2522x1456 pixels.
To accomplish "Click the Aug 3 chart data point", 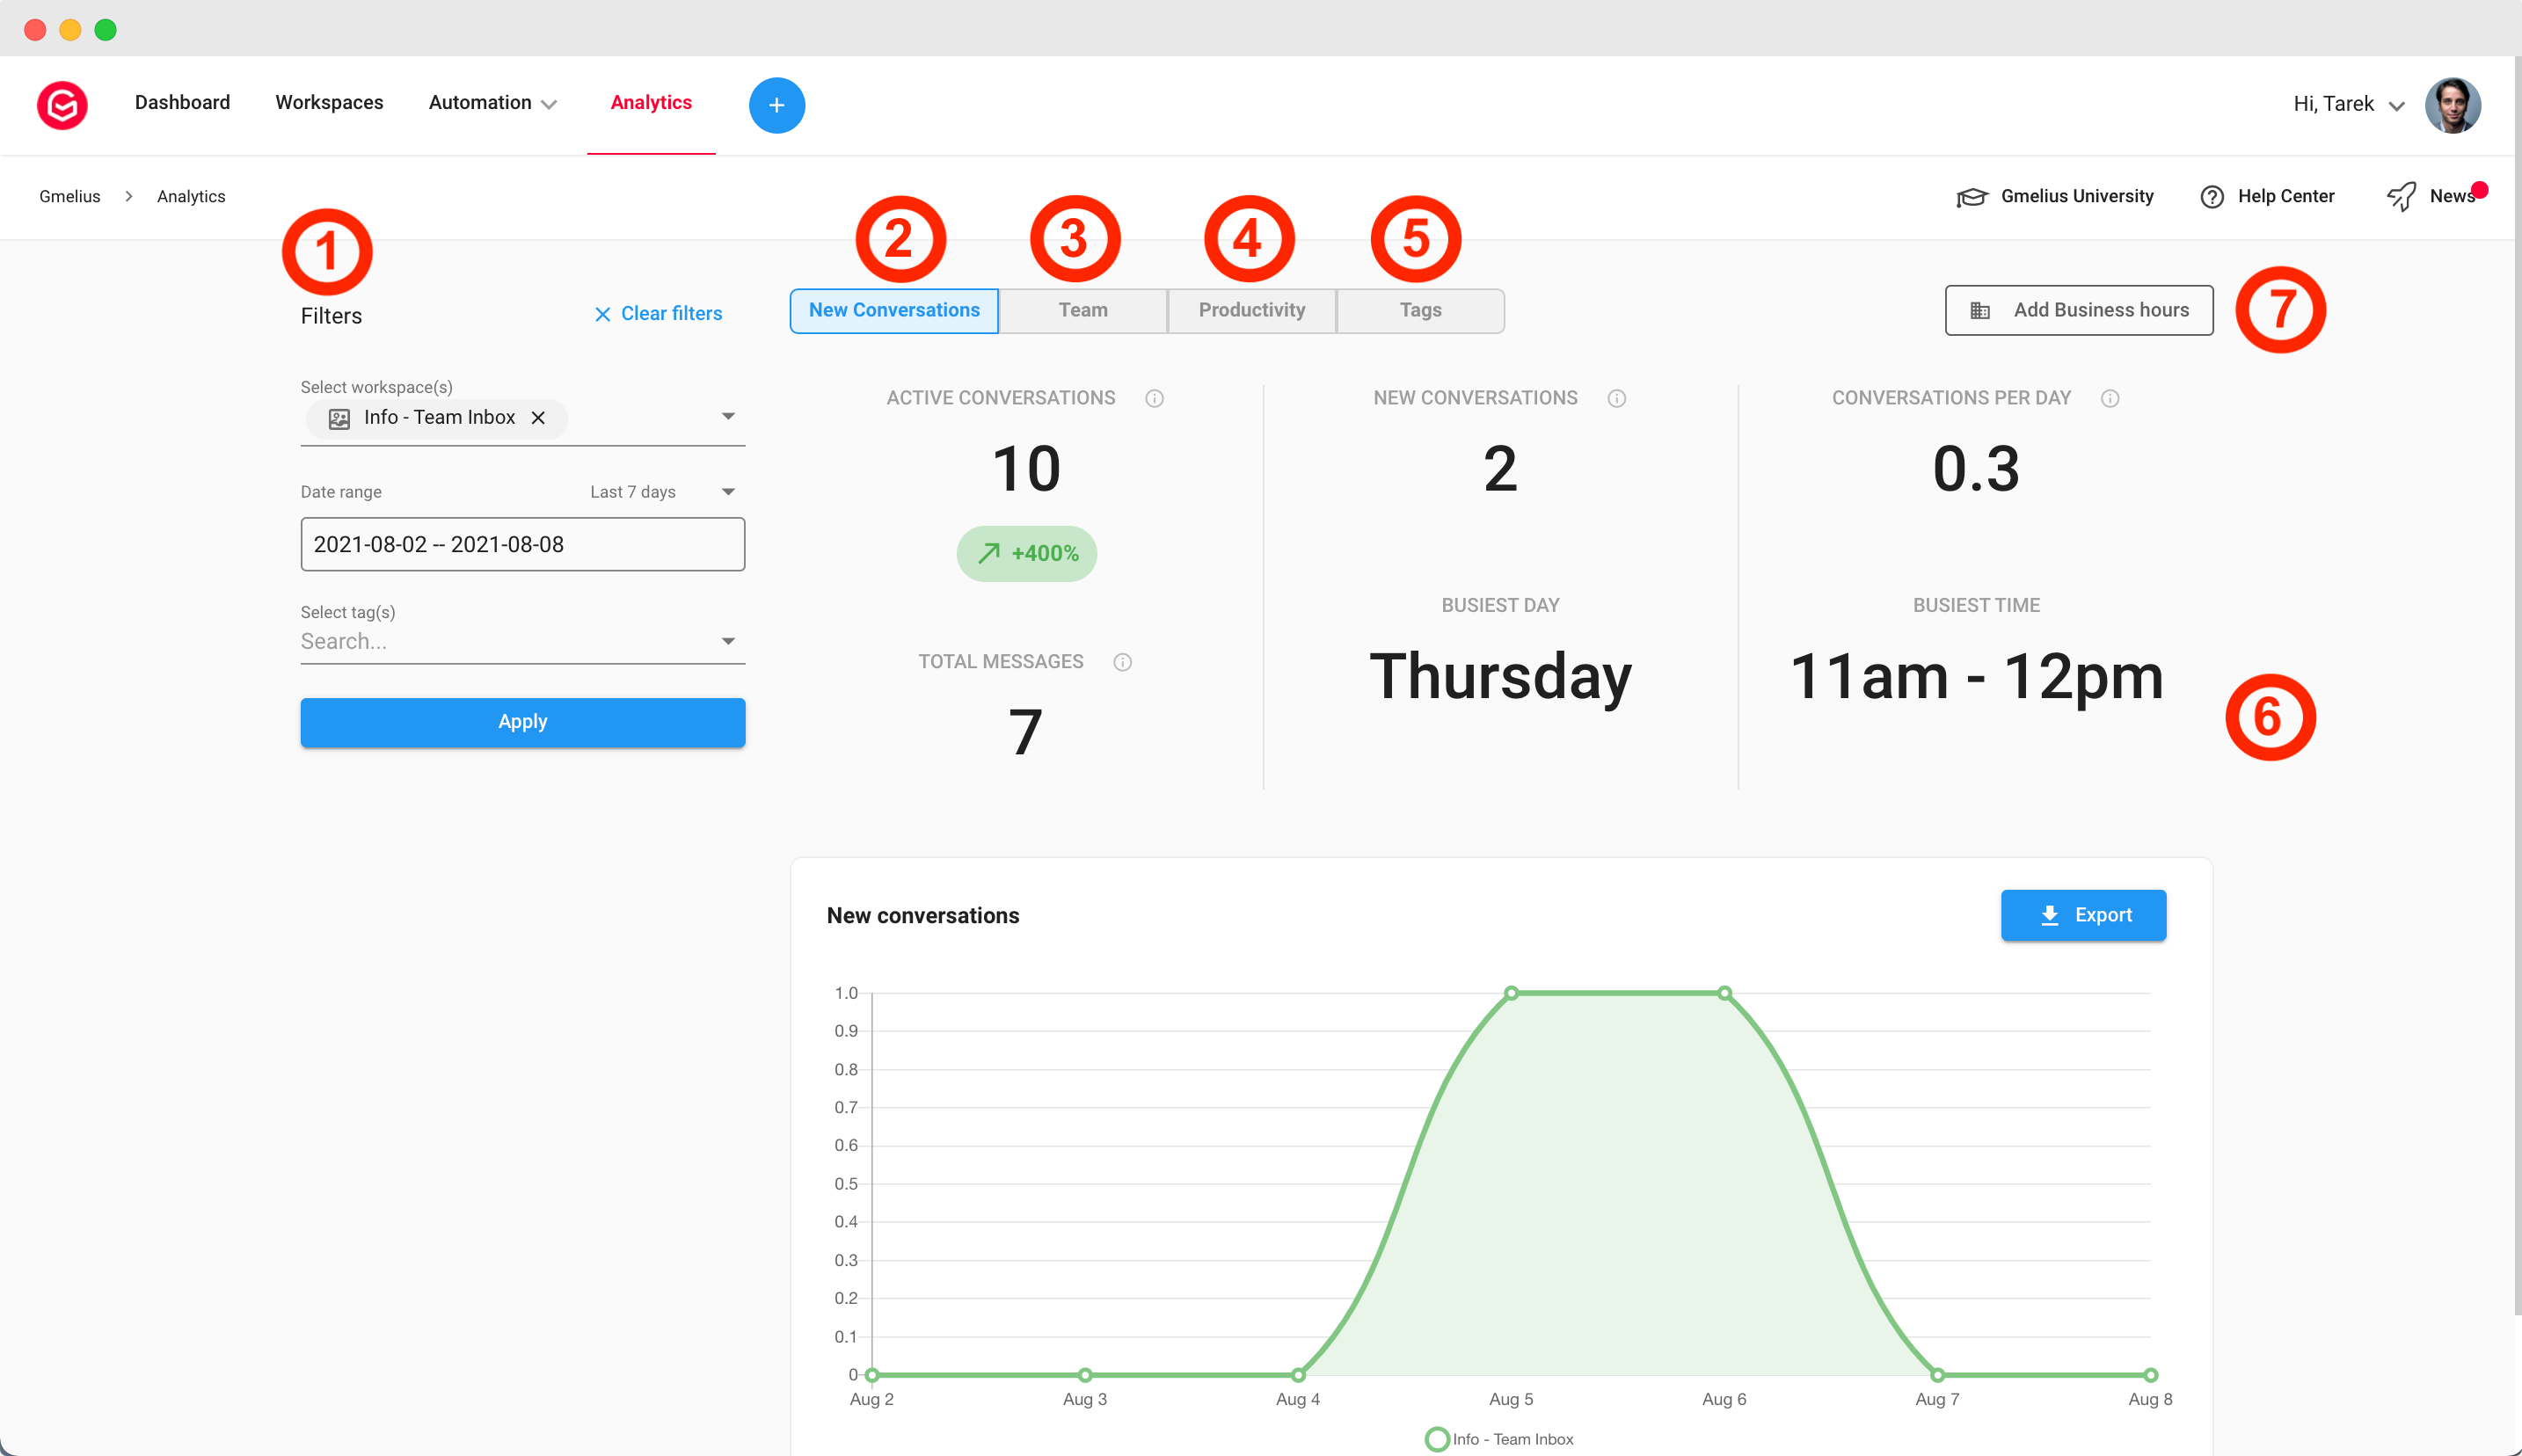I will click(1084, 1375).
